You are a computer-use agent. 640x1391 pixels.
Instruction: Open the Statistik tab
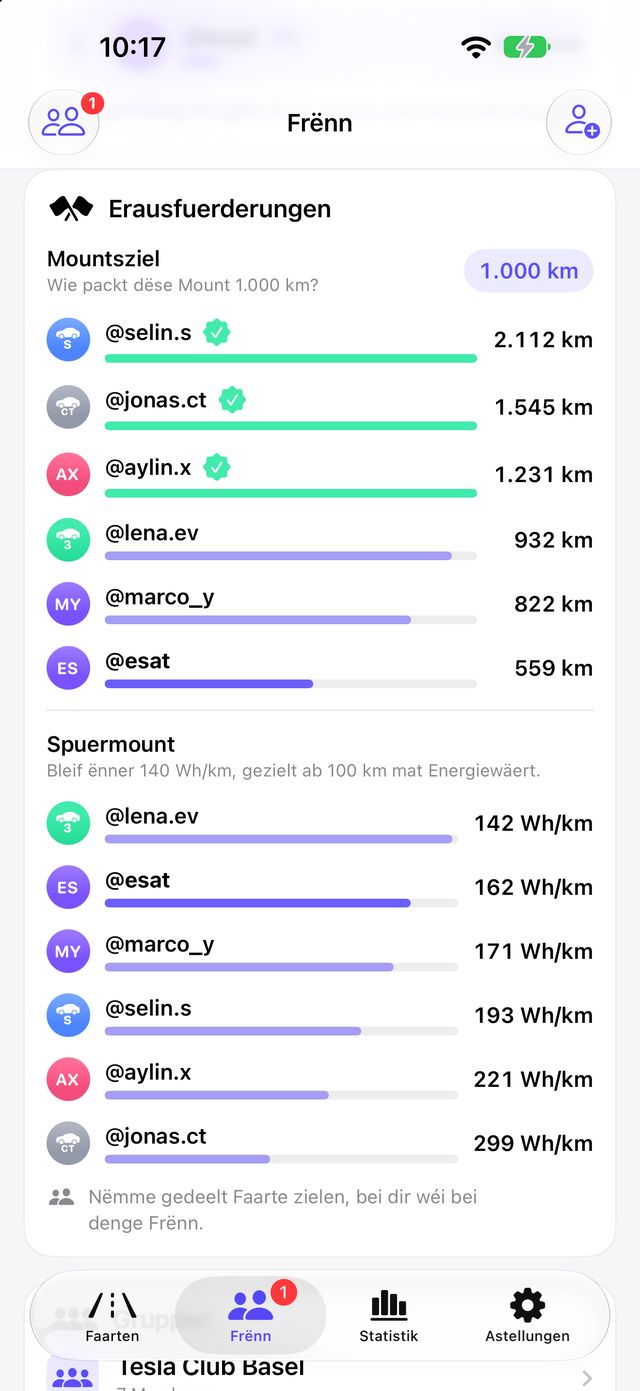point(389,1315)
